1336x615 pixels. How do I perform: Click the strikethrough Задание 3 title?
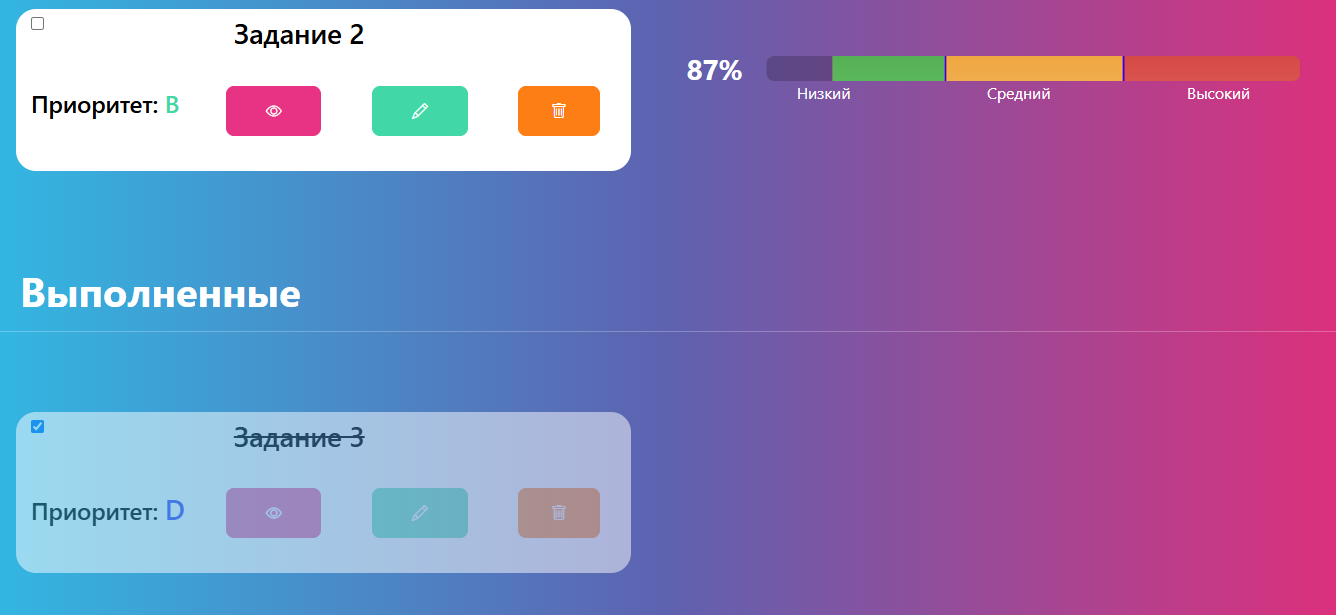coord(299,438)
